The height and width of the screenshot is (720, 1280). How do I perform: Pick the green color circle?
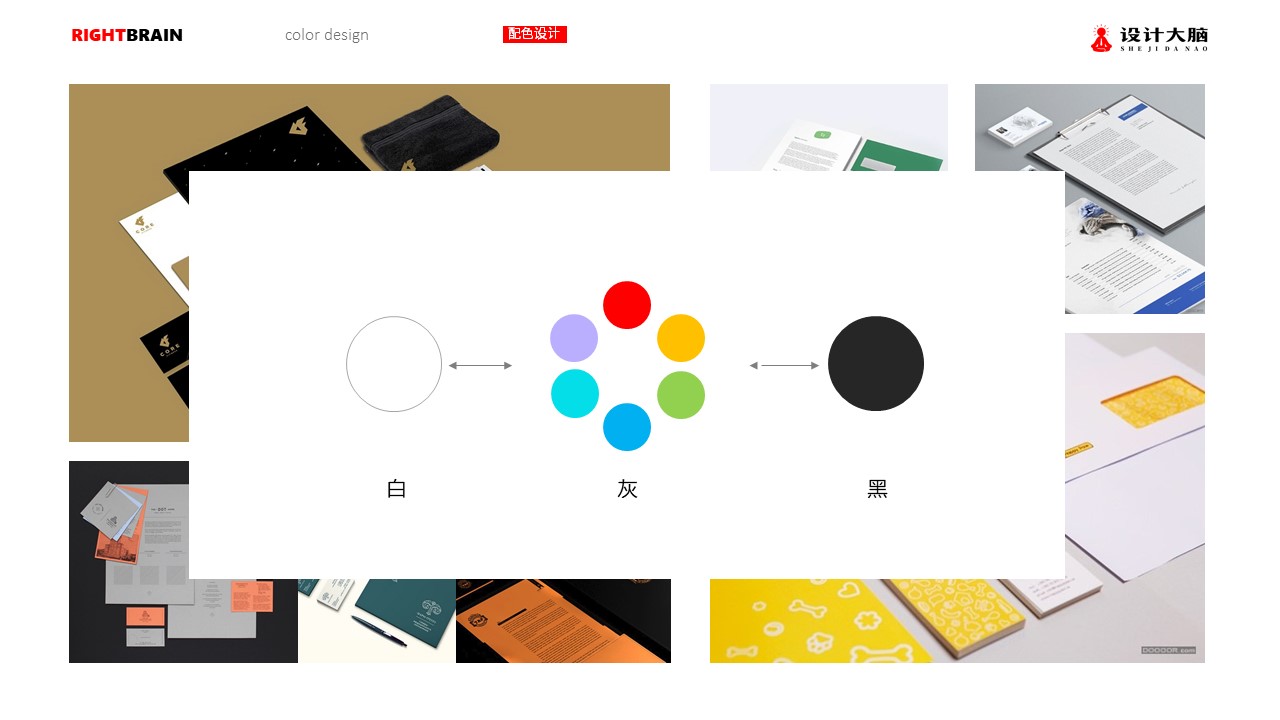pos(681,395)
